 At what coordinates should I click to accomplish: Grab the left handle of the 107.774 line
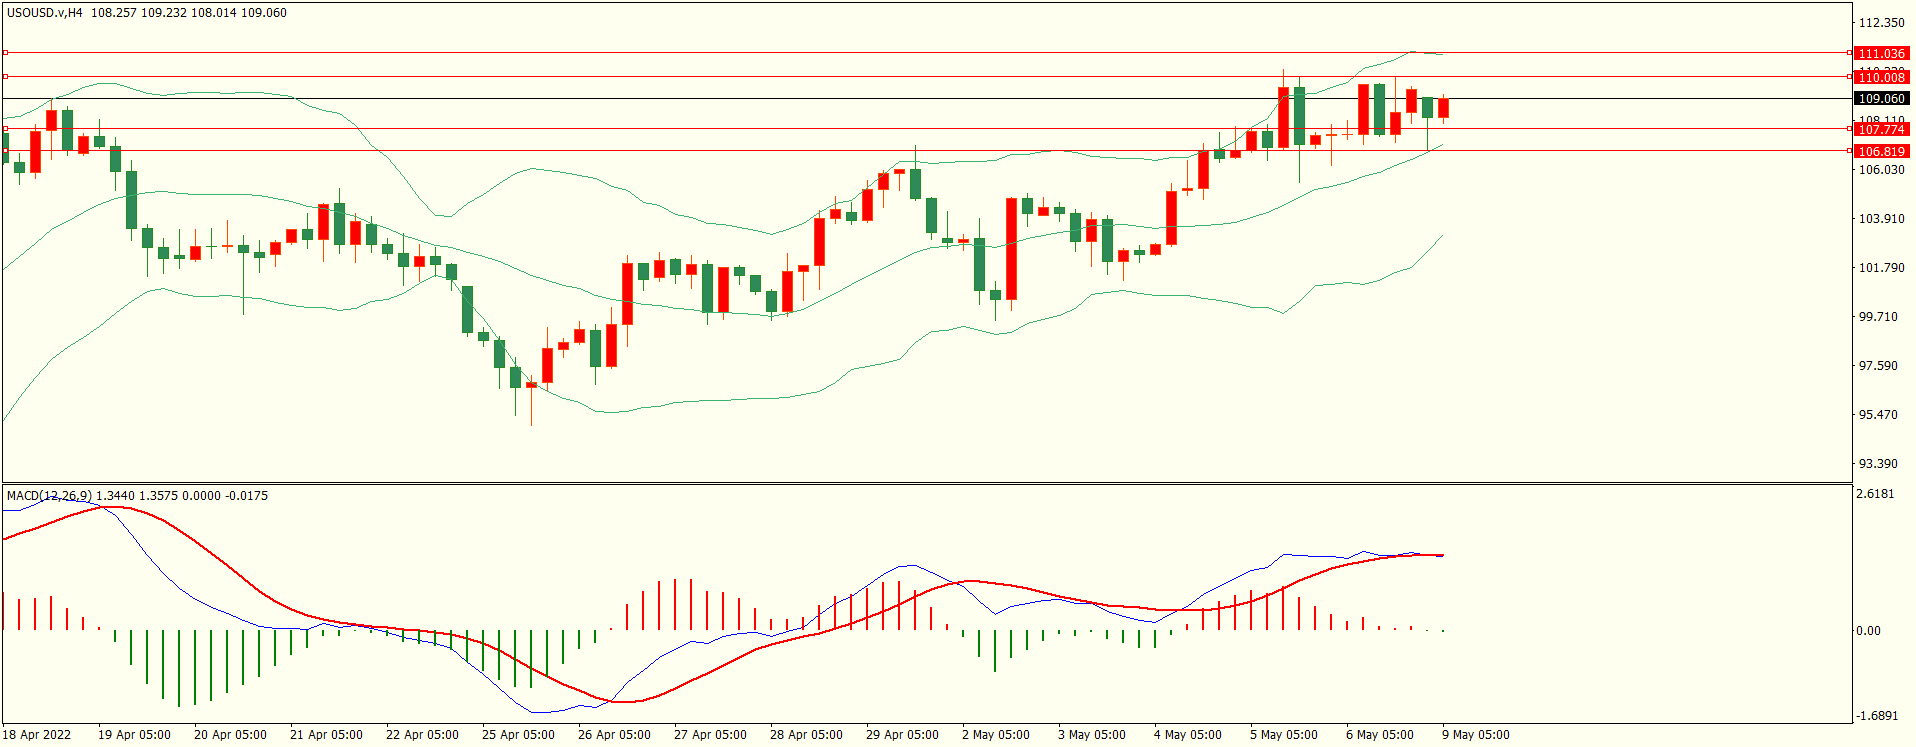5,129
